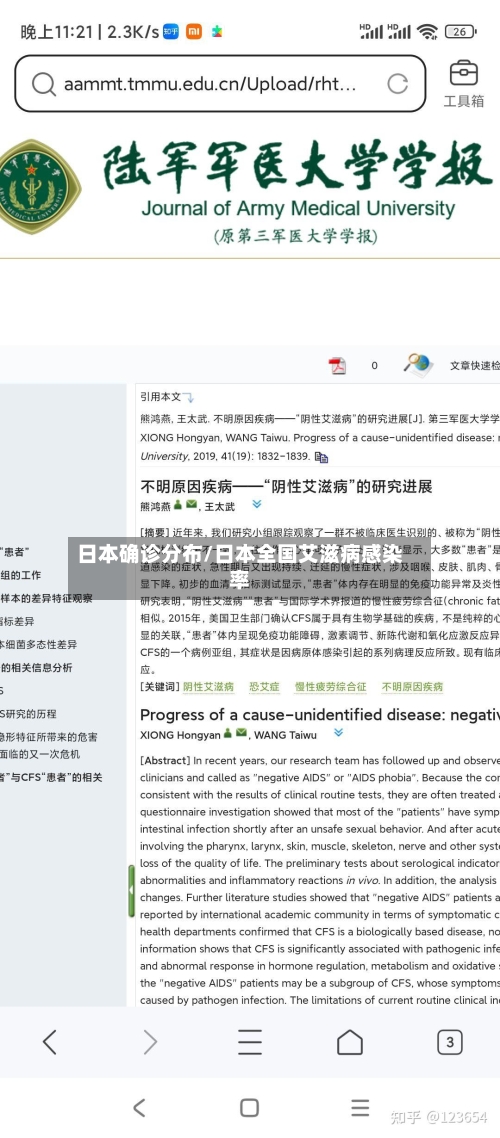Tap the [摘要] abstract label
The image size is (500, 1138).
click(x=155, y=532)
